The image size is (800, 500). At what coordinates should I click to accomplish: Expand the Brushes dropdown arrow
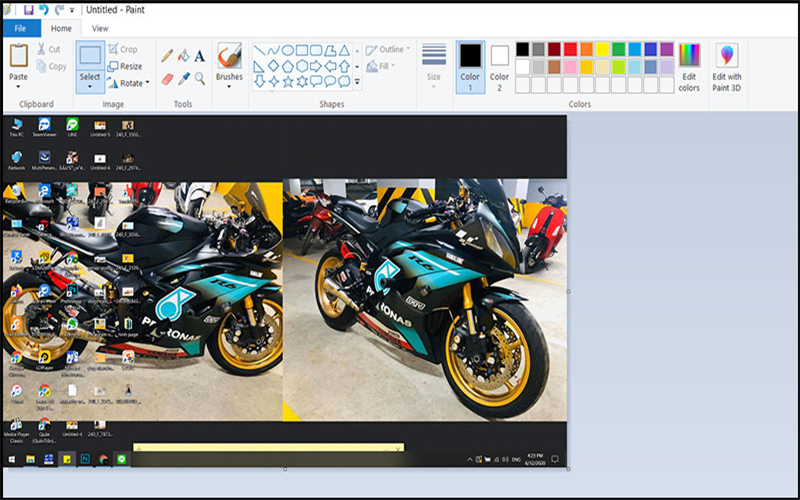(x=229, y=86)
